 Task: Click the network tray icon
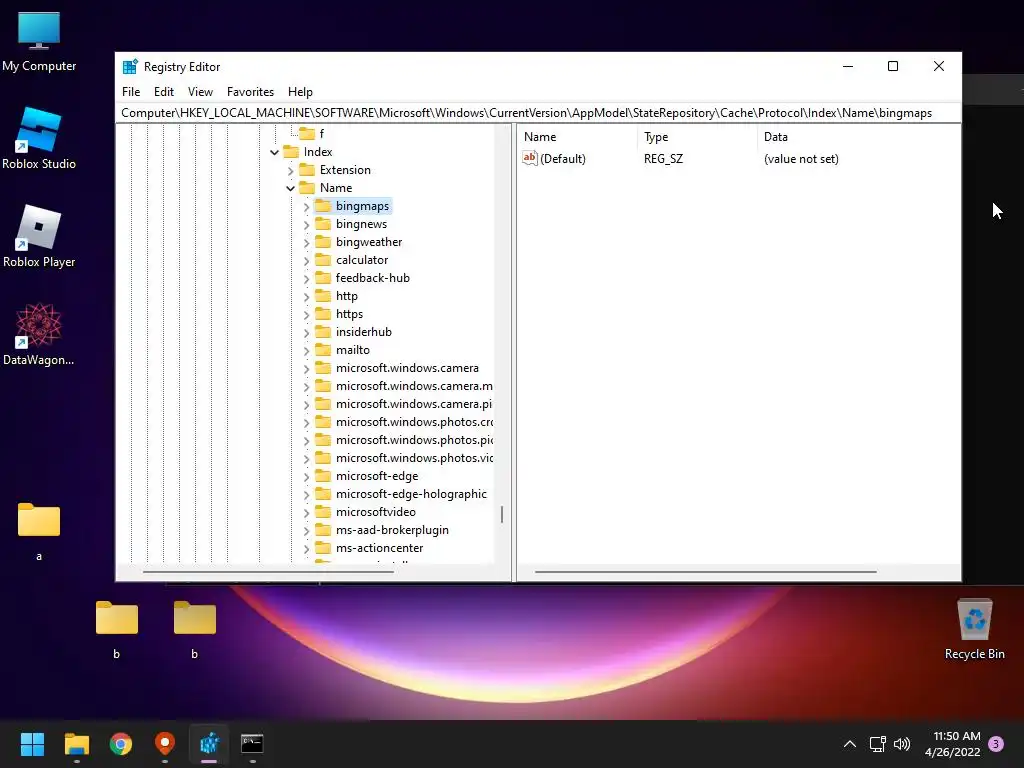coord(877,744)
